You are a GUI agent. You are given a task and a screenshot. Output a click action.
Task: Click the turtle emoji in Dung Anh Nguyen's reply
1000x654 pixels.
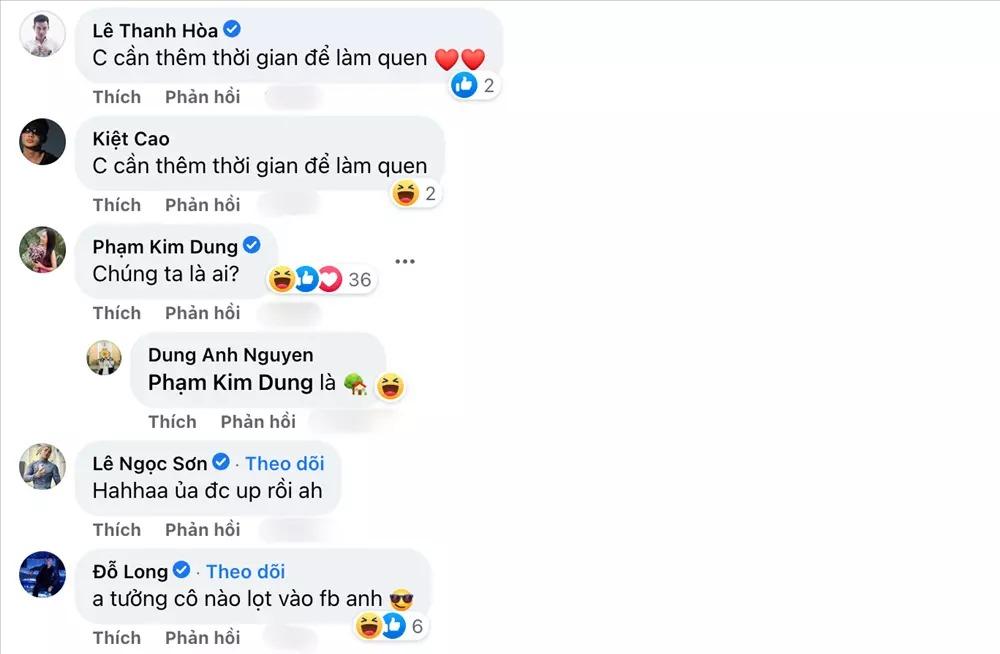tap(355, 383)
